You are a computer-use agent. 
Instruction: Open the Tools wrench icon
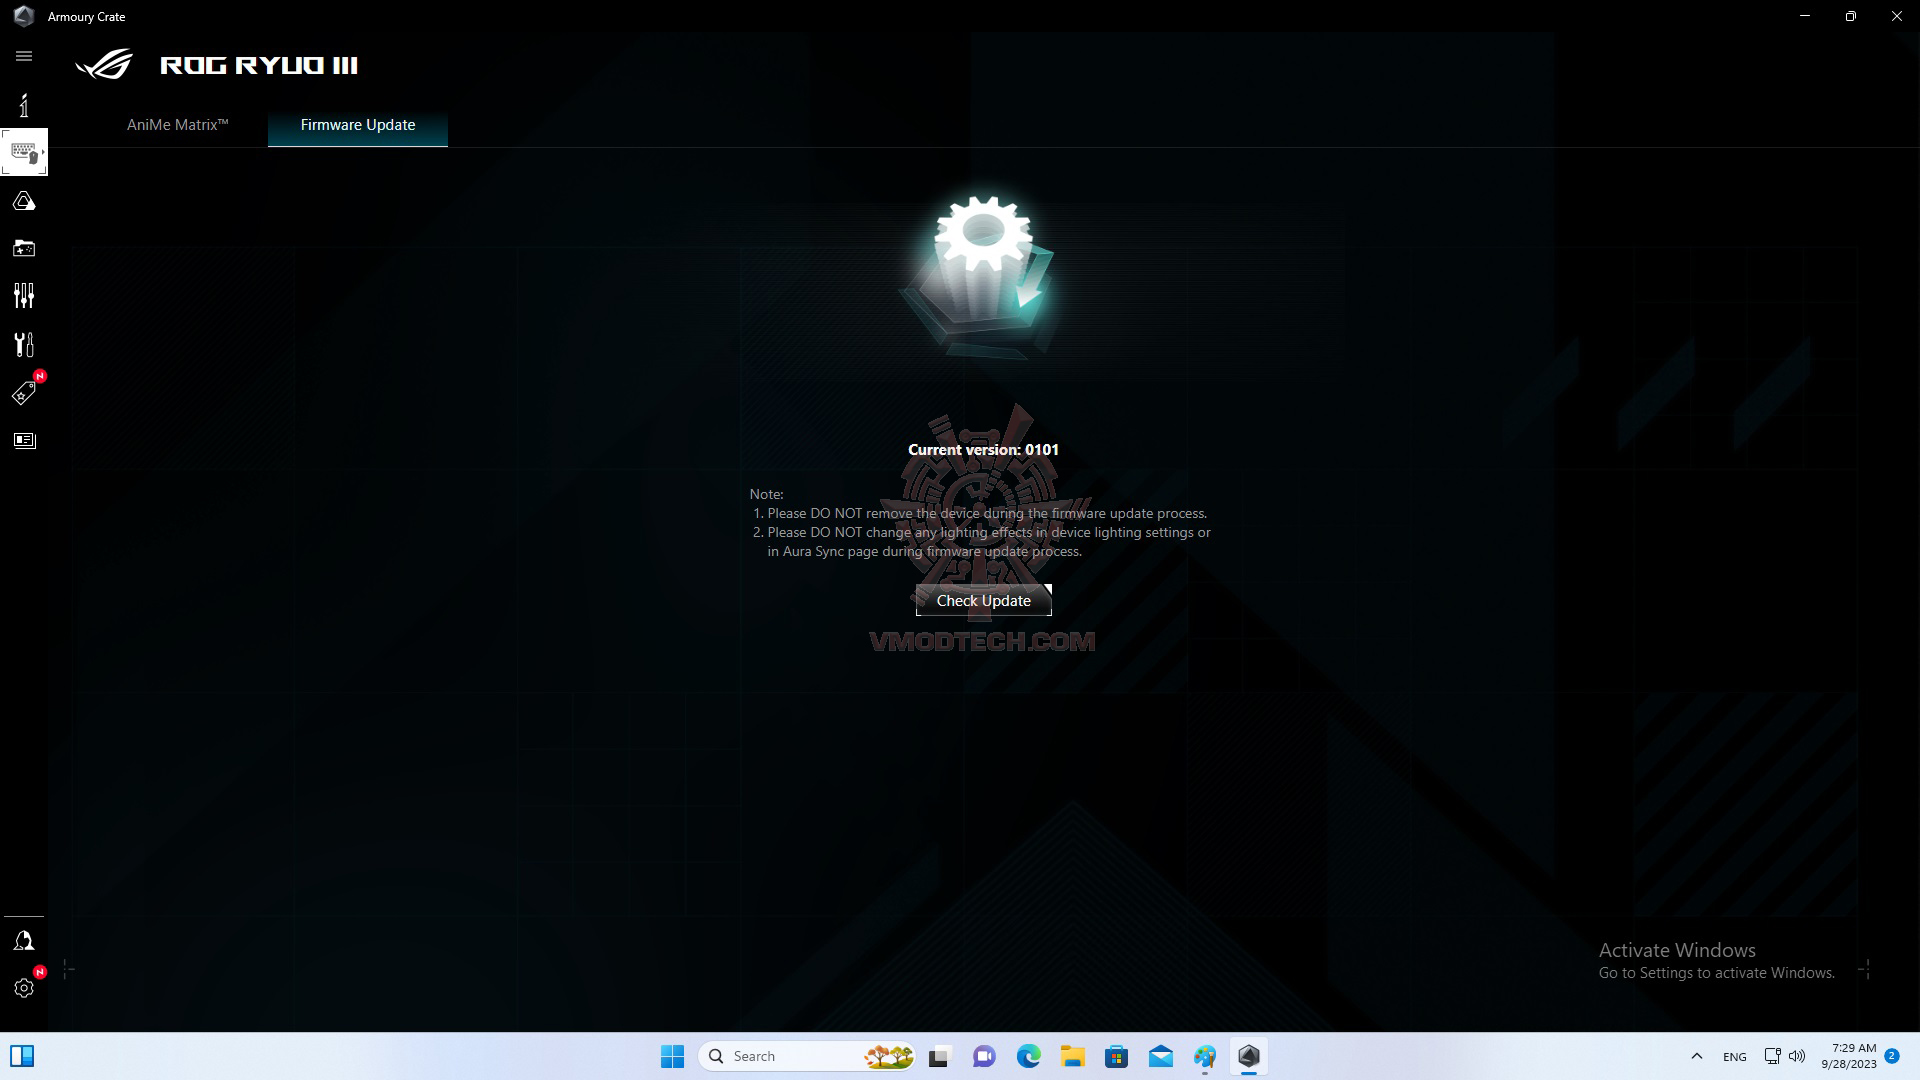click(24, 345)
